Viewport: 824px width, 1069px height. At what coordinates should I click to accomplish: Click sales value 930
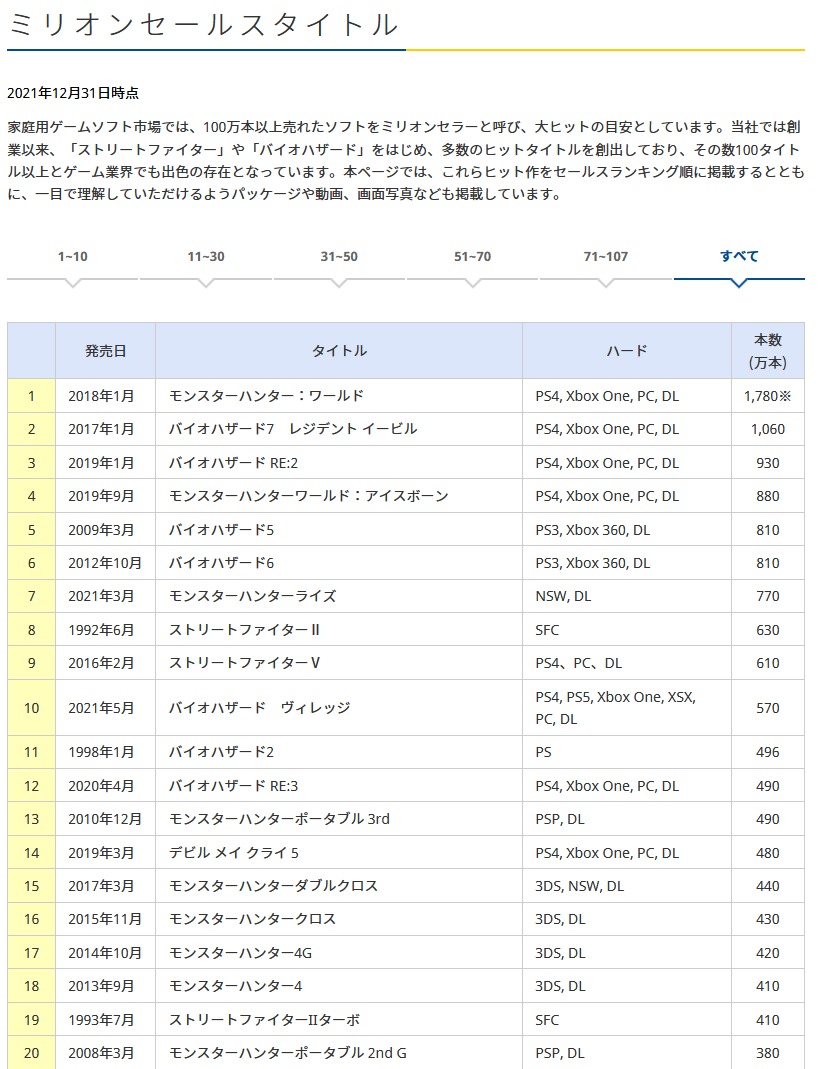click(x=767, y=463)
